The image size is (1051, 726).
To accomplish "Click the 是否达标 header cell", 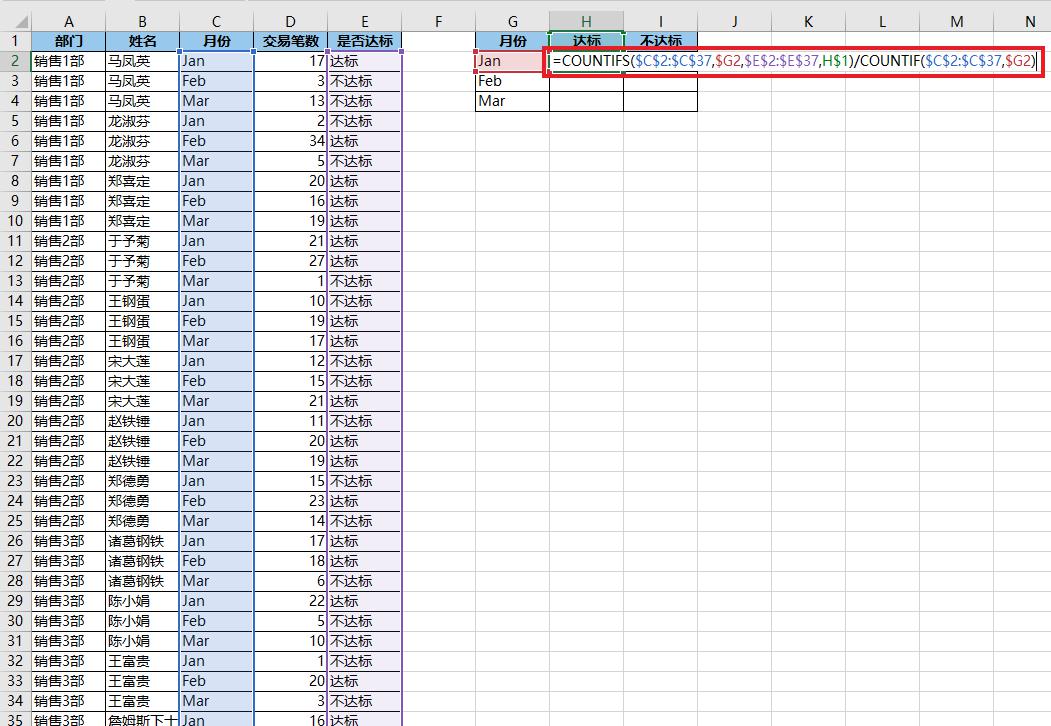I will click(x=365, y=41).
